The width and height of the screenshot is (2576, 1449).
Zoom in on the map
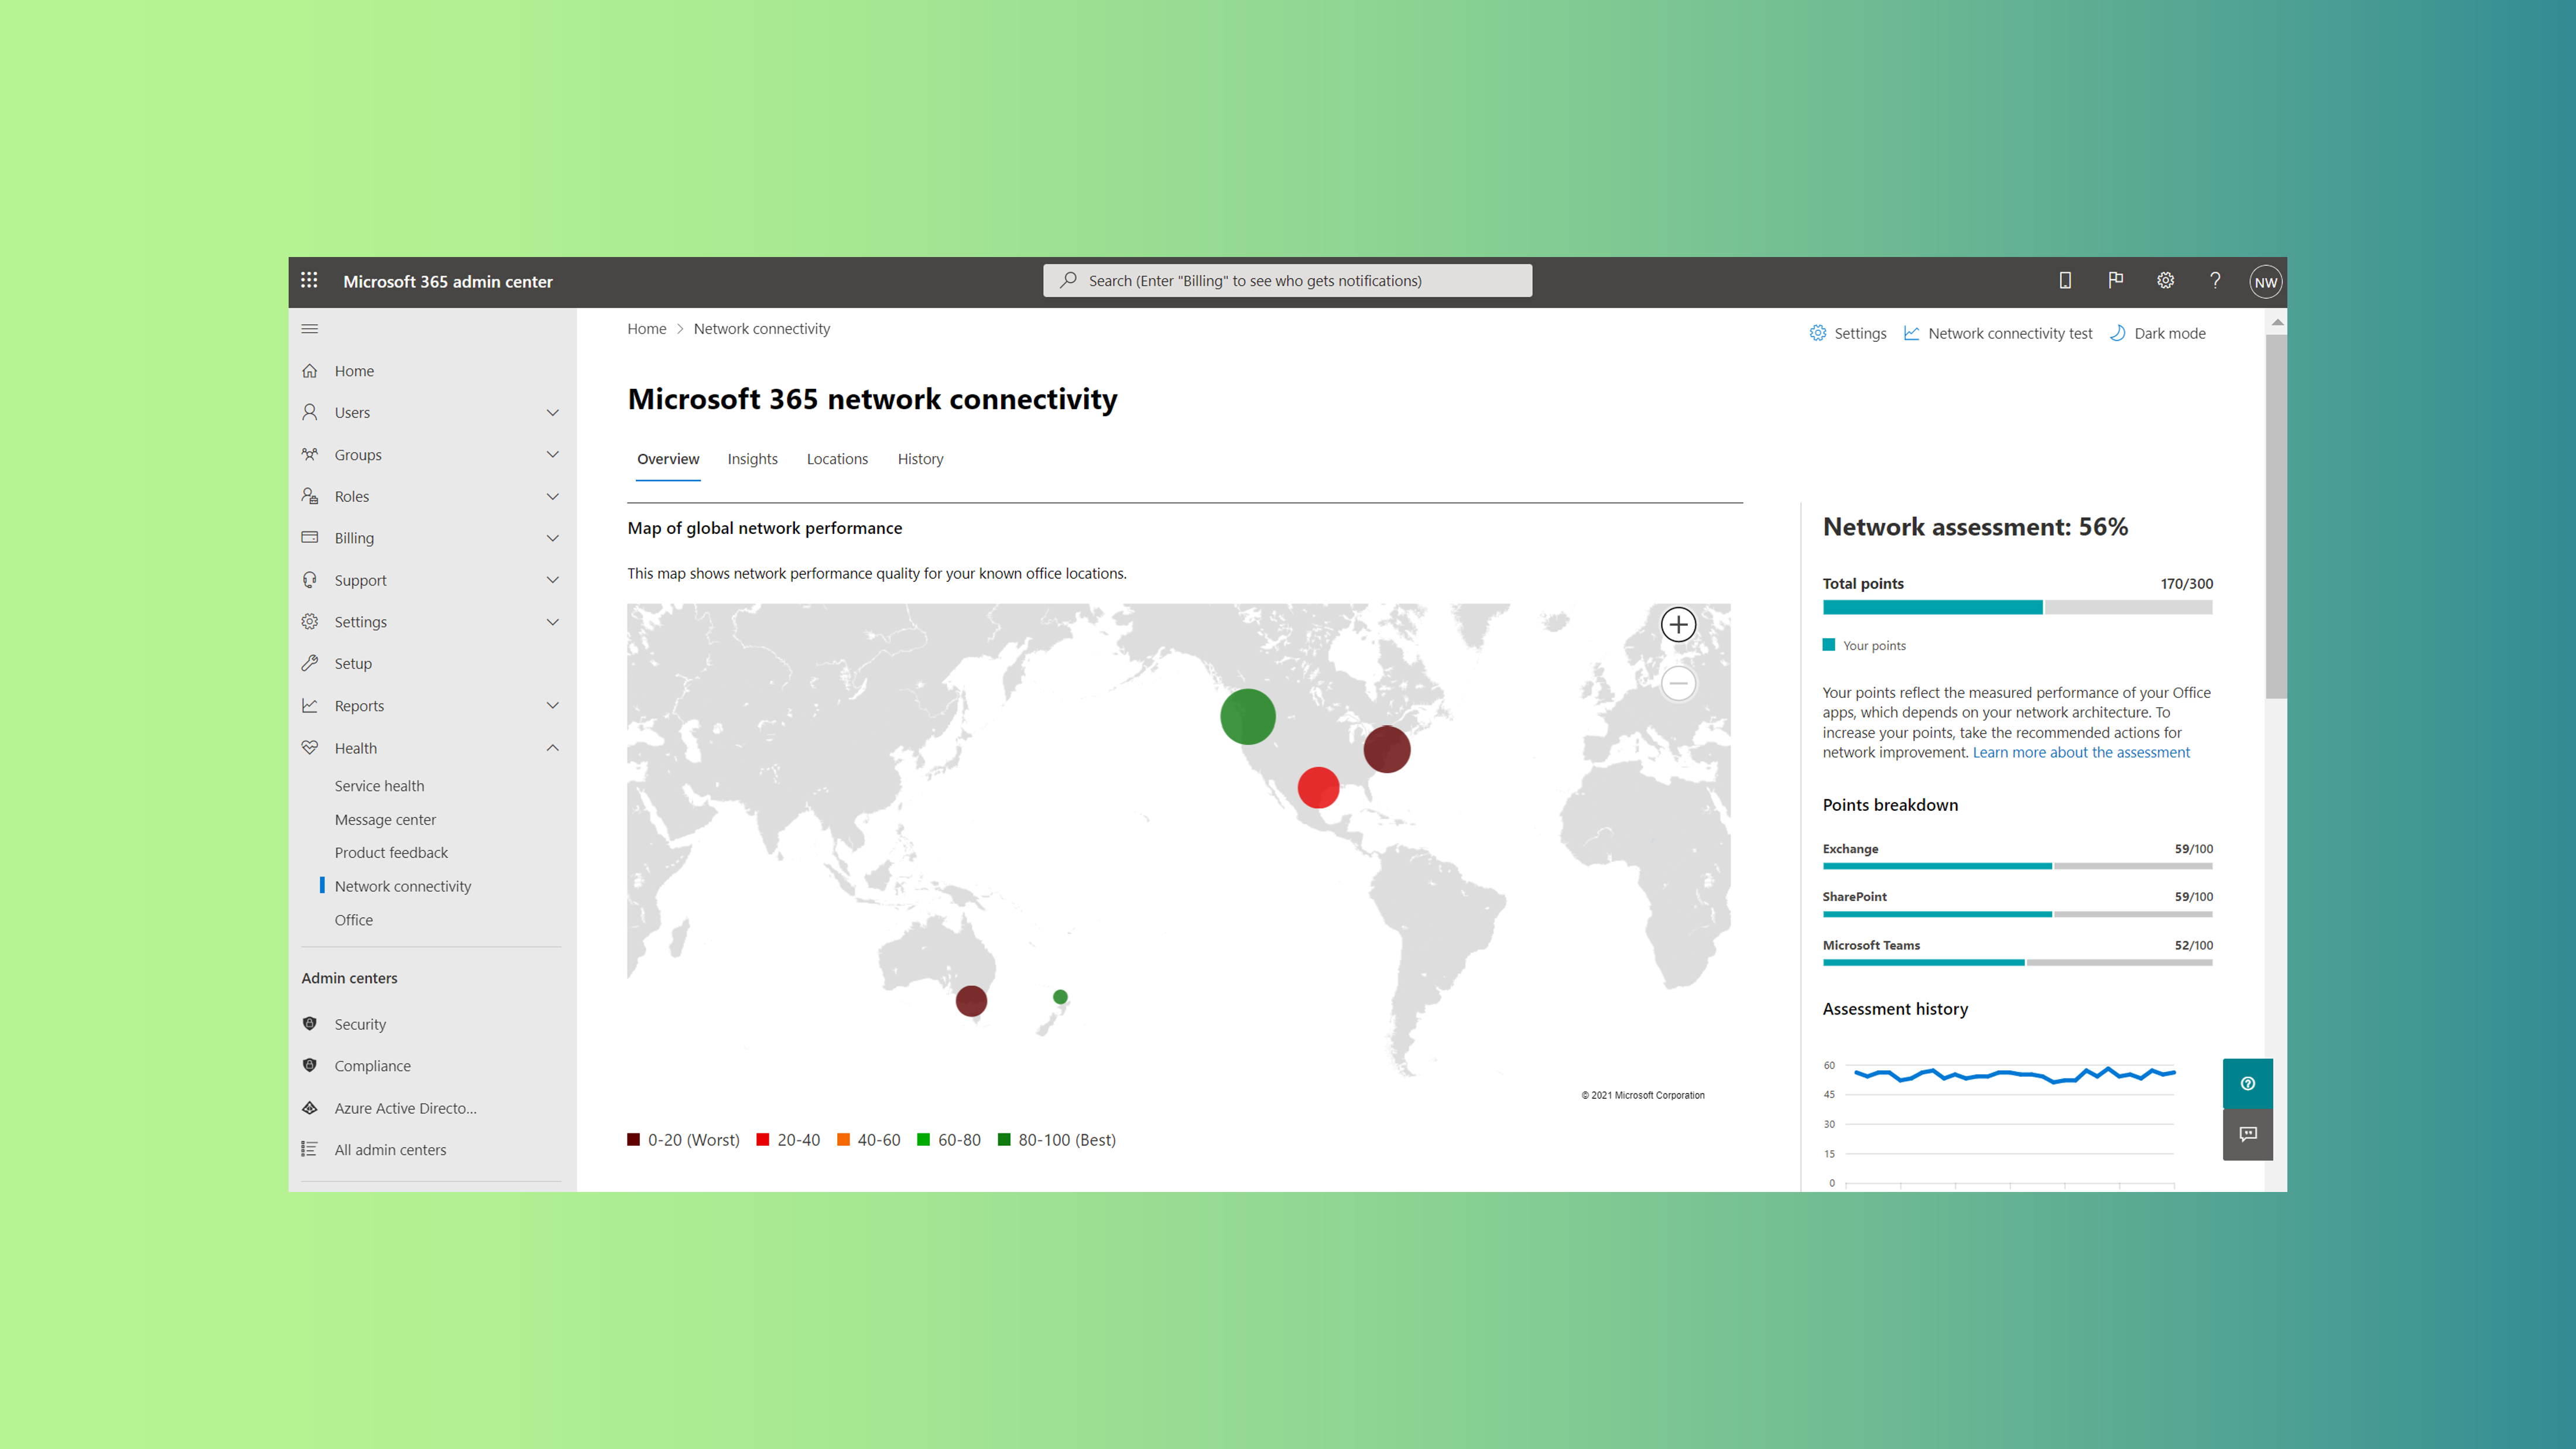pos(1678,625)
